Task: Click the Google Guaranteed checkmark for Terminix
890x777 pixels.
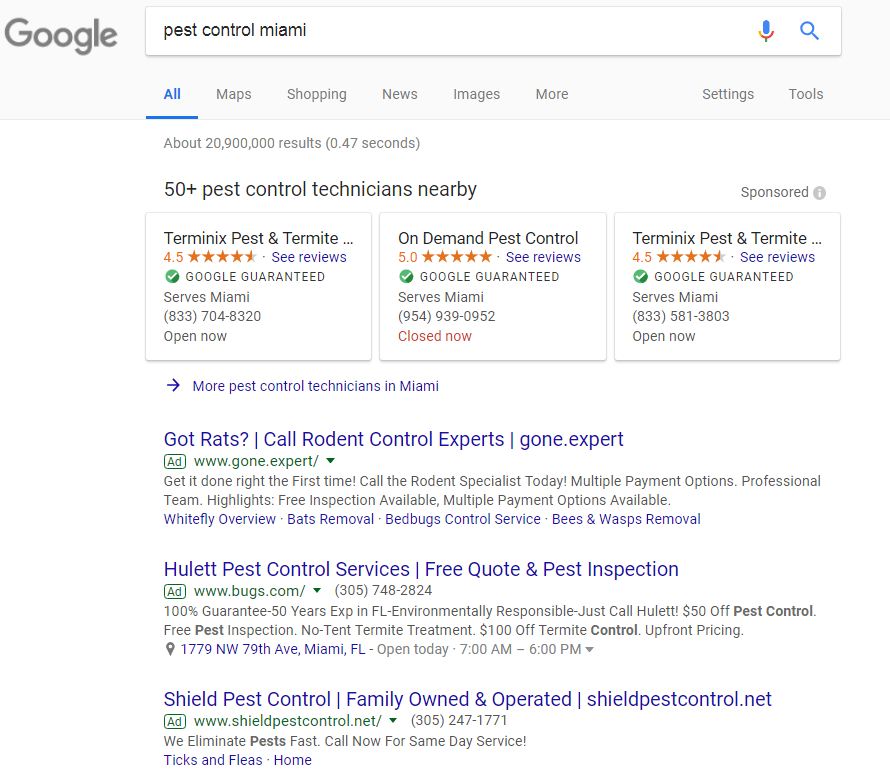Action: (171, 277)
